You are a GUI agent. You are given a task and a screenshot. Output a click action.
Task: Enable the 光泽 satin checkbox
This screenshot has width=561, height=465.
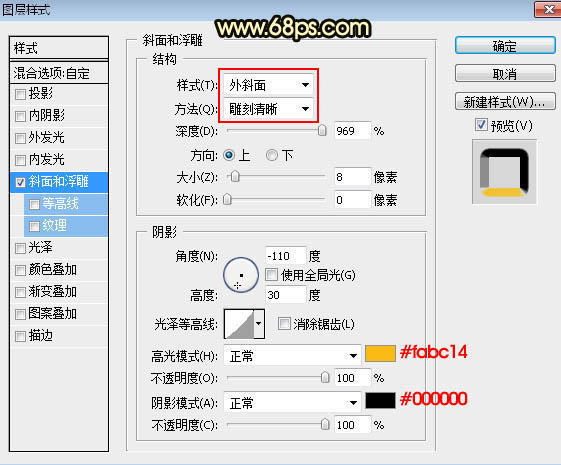pos(20,248)
